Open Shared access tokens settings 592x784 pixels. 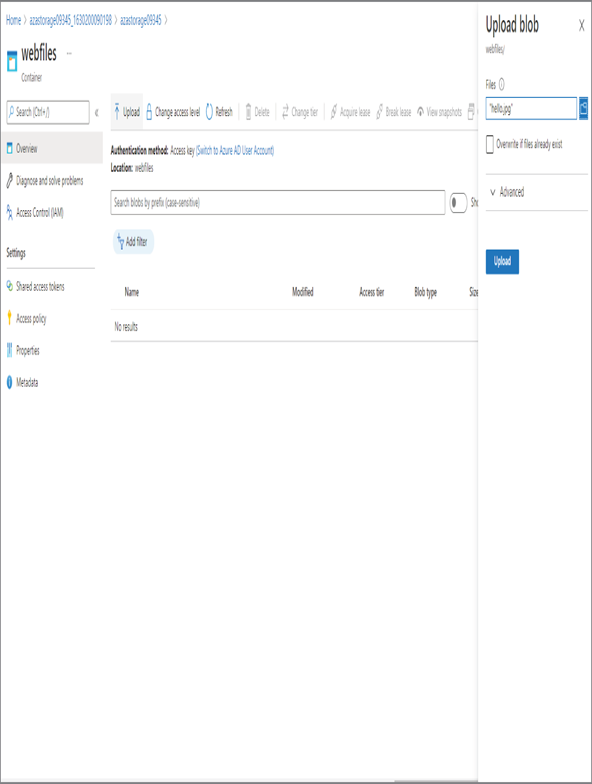(36, 286)
